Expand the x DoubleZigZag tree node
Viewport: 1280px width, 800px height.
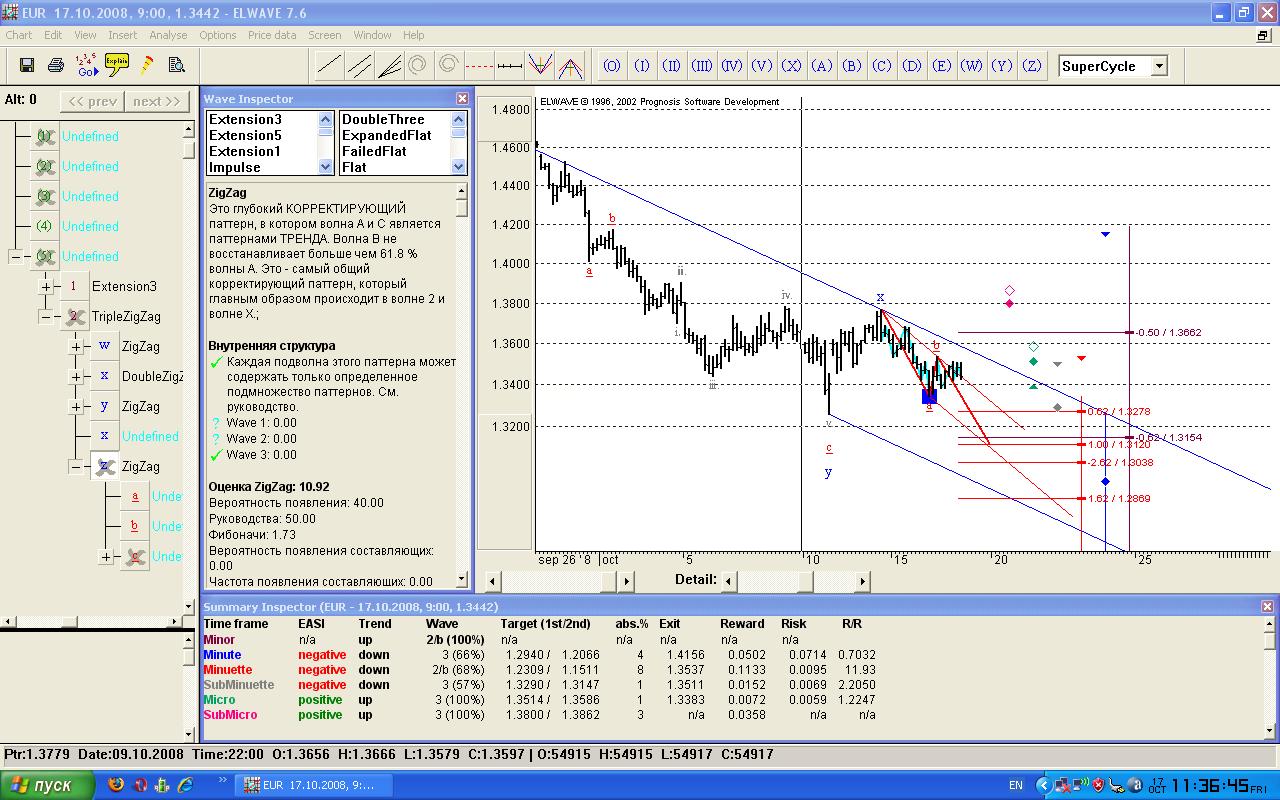pos(76,376)
